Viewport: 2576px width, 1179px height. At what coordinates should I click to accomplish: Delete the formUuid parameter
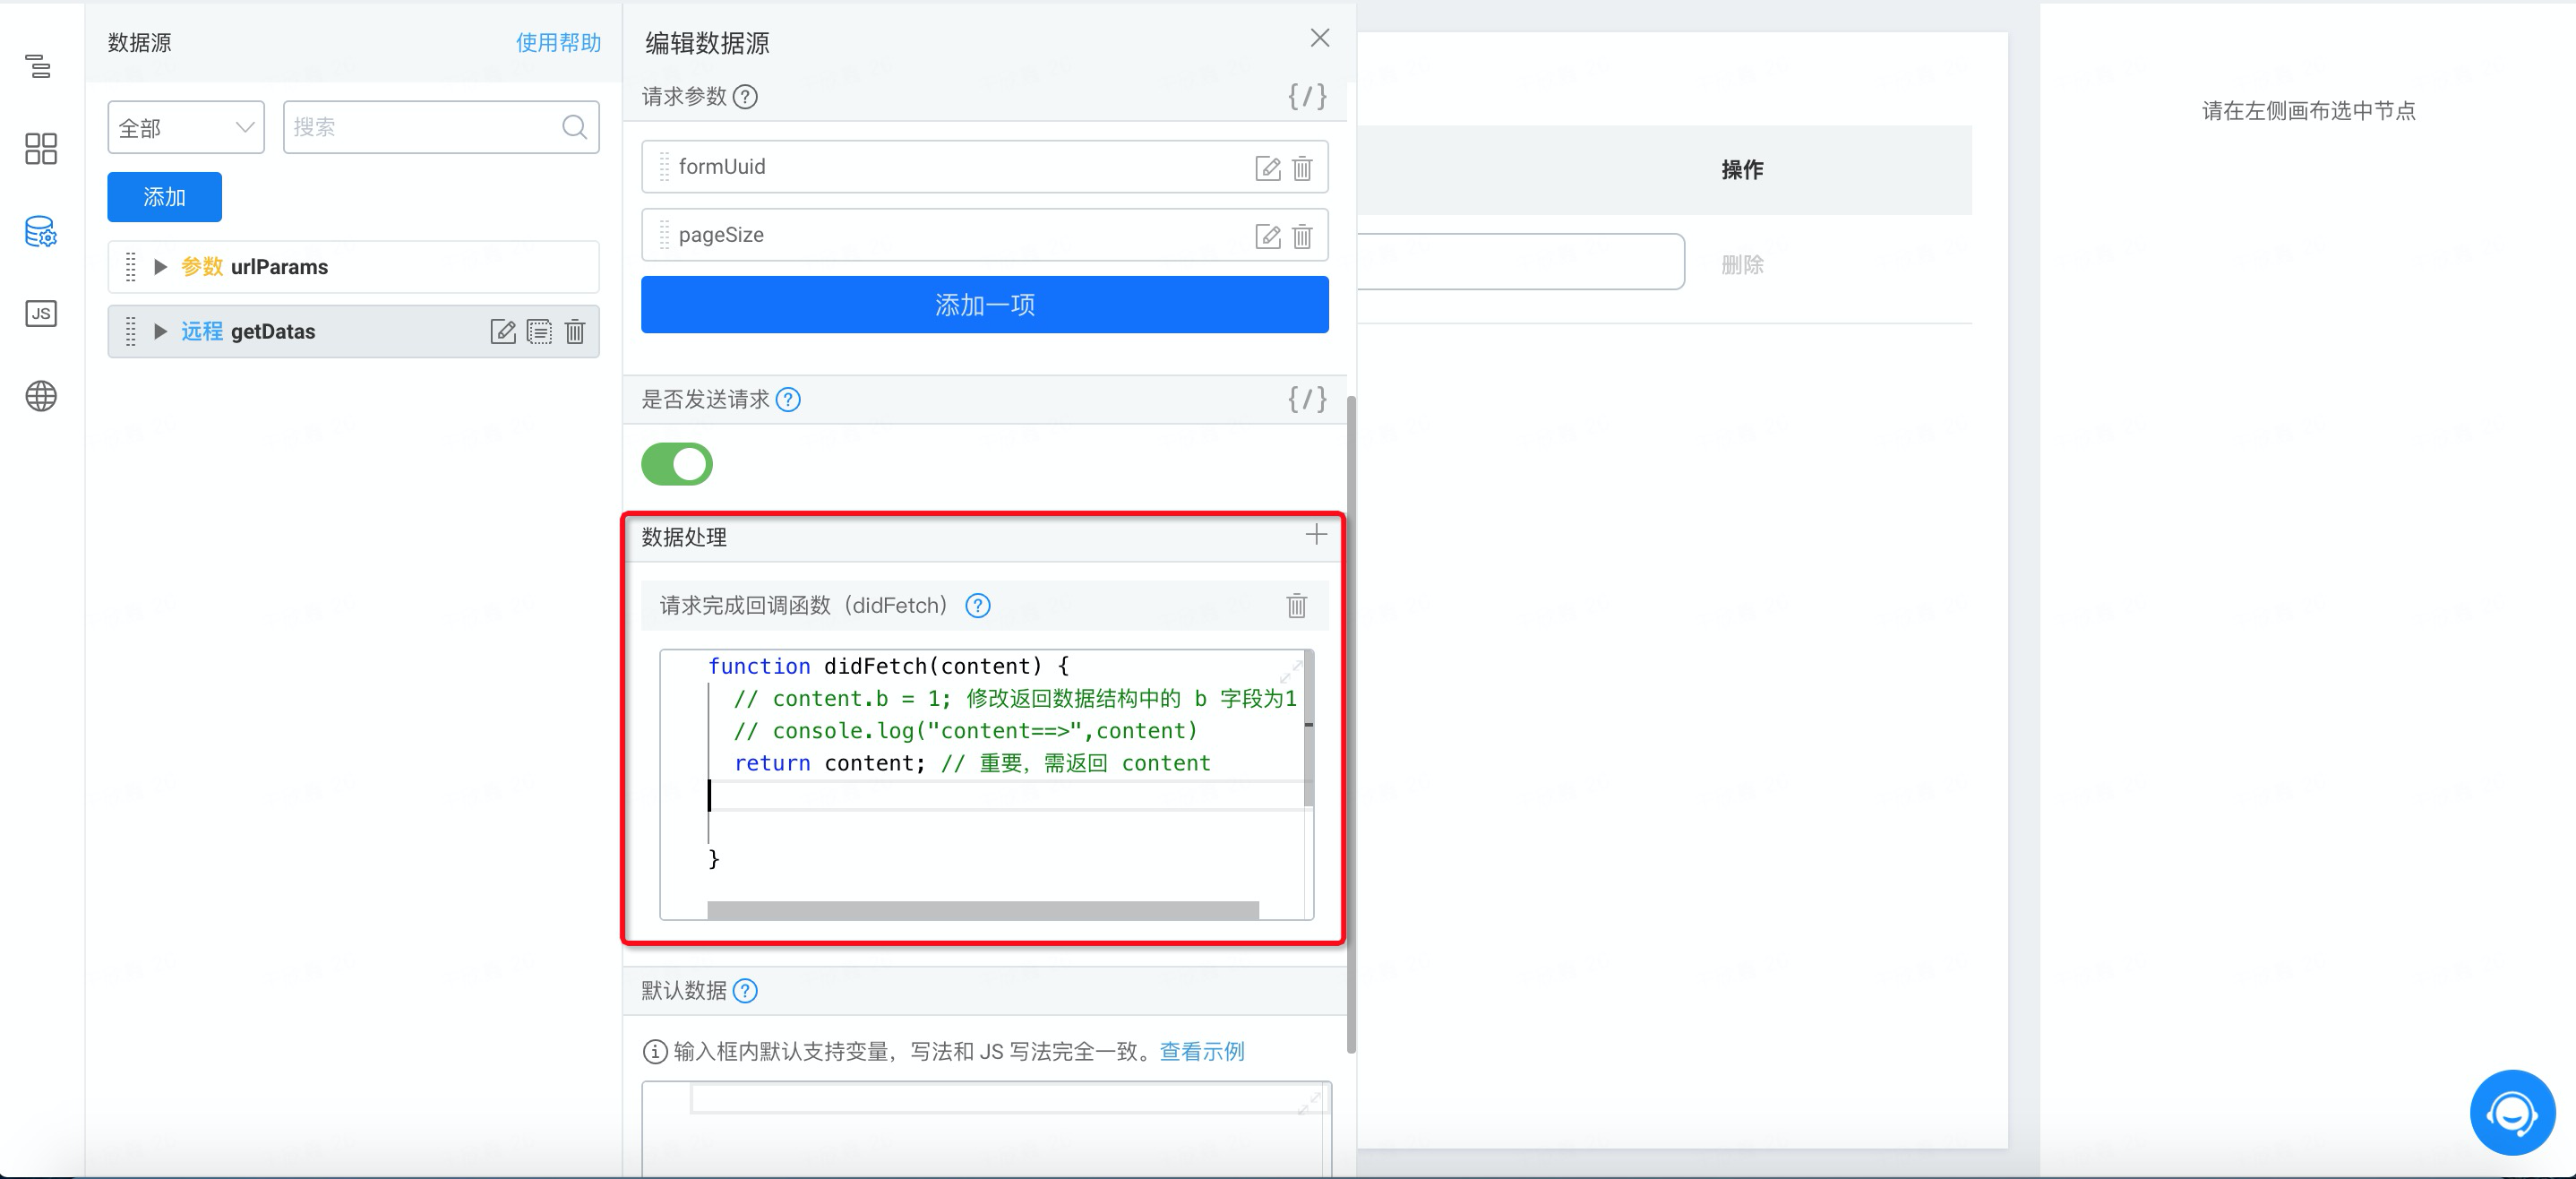(x=1302, y=168)
